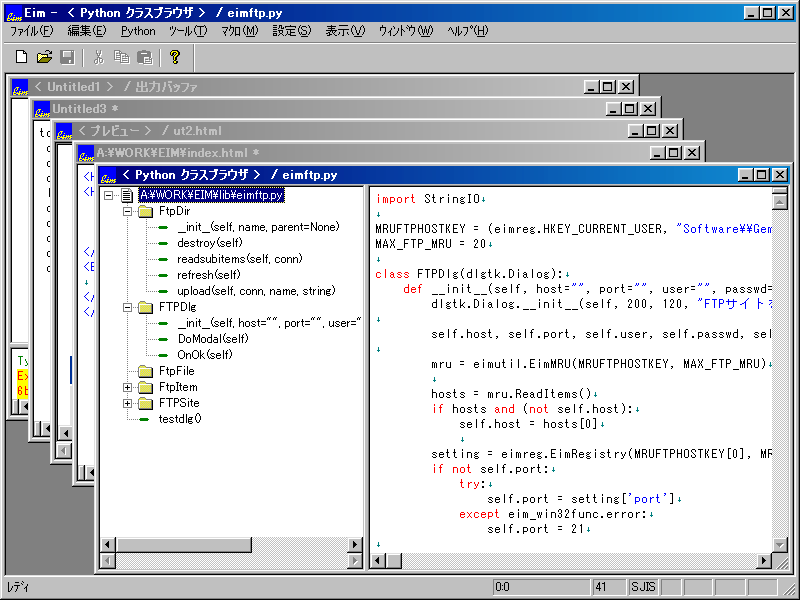Click the tree pane horizontal scrollbar thumb
800x600 pixels.
pos(184,545)
